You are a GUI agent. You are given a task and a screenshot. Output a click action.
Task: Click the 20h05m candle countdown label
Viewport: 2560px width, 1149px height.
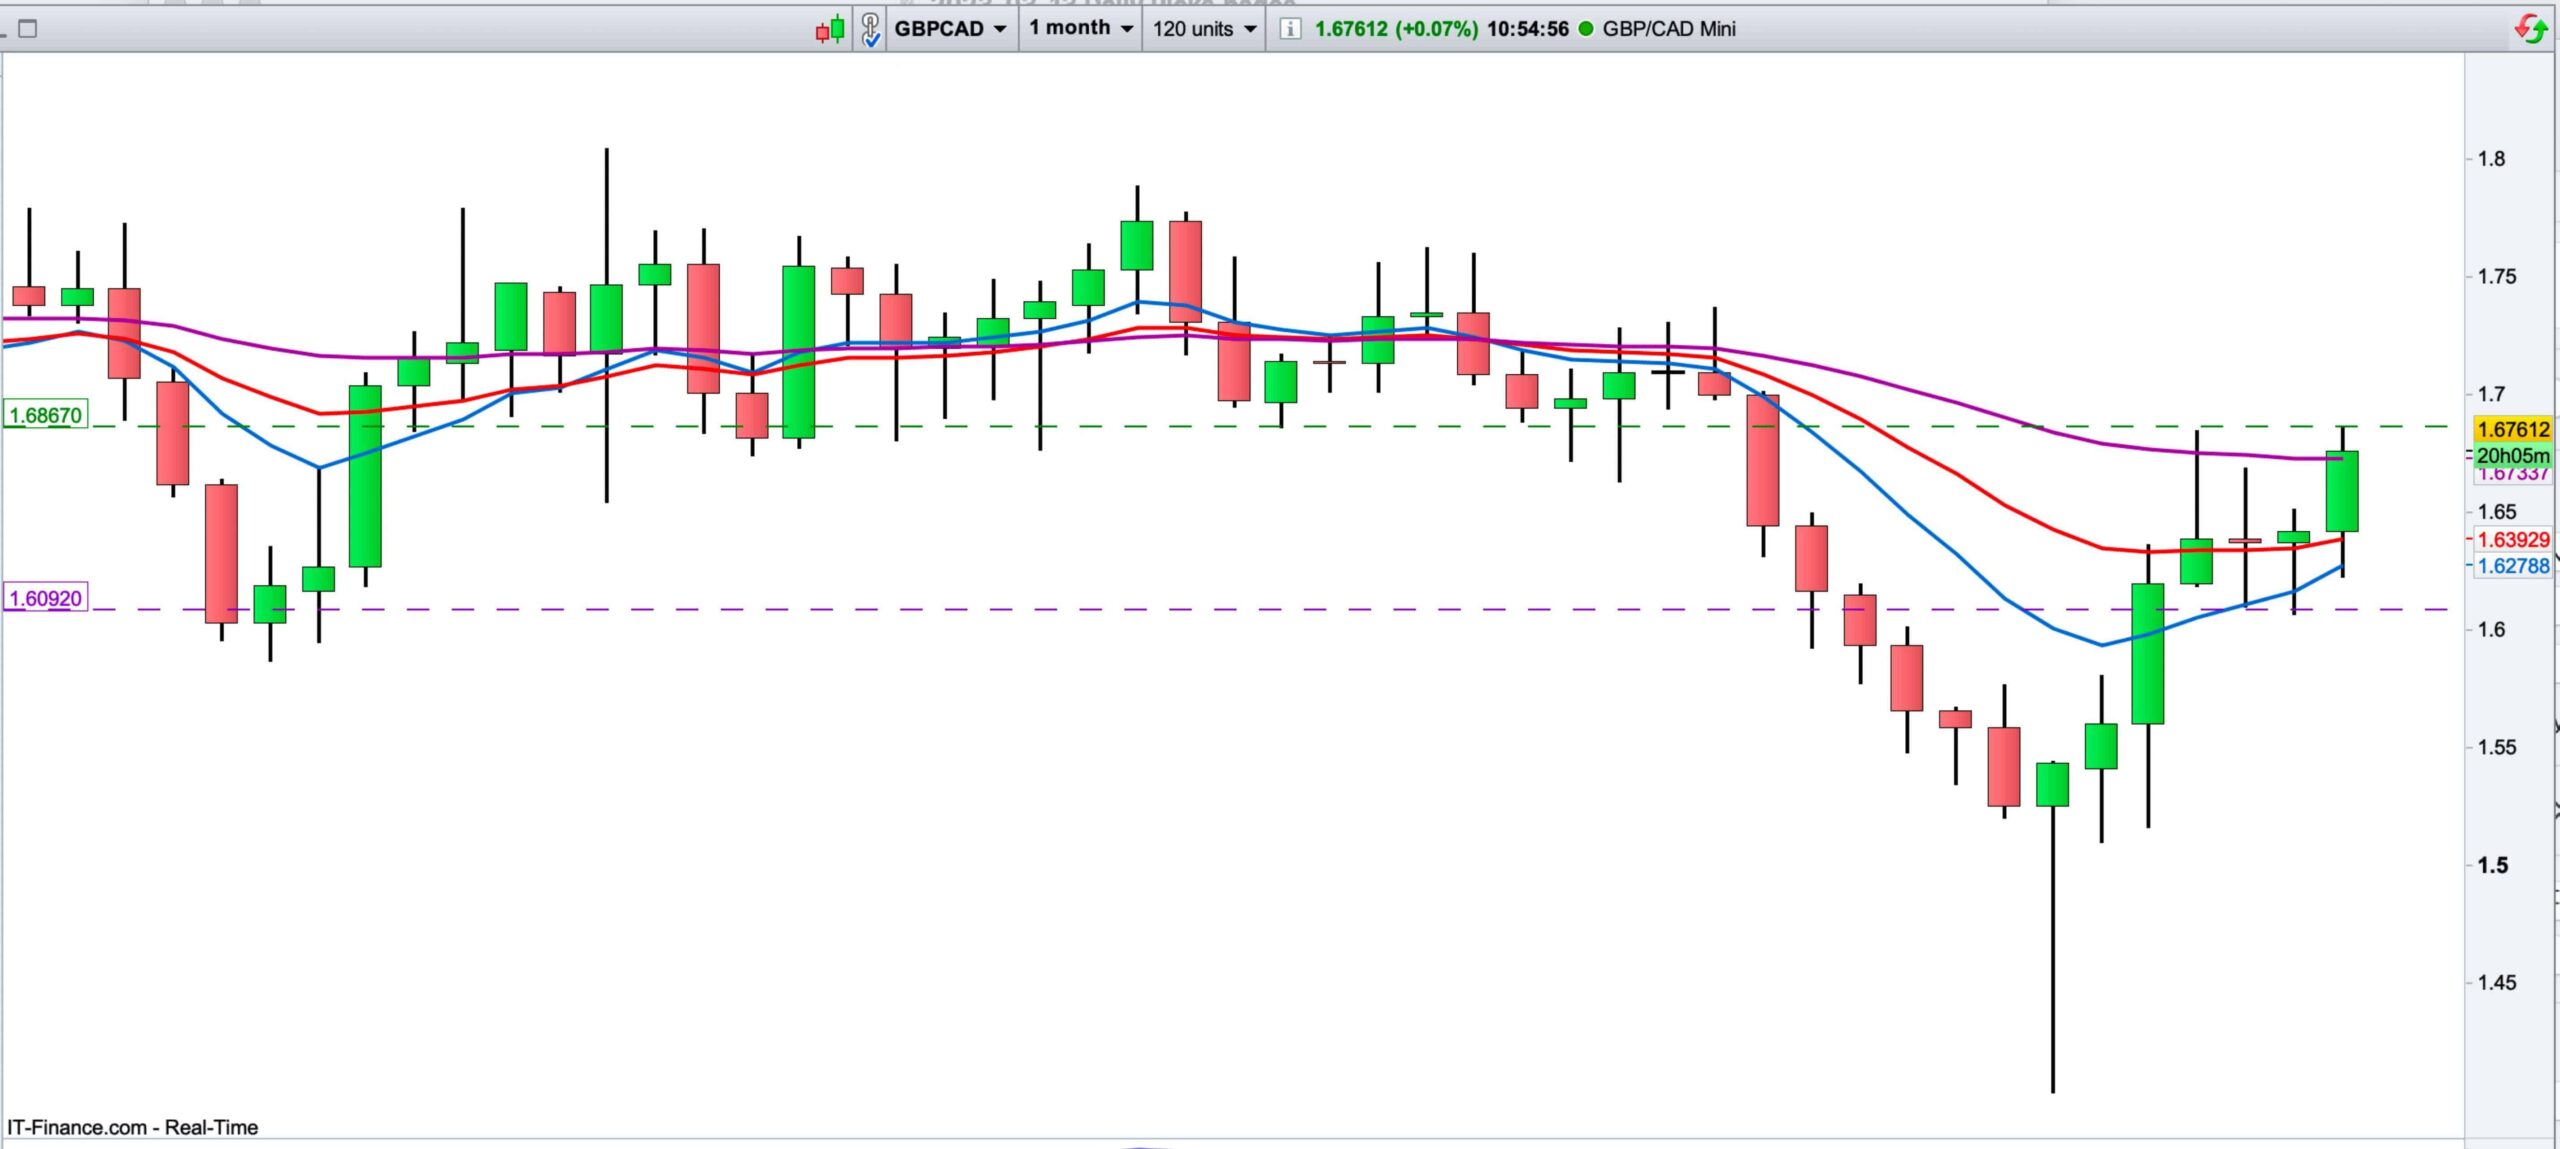point(2513,455)
